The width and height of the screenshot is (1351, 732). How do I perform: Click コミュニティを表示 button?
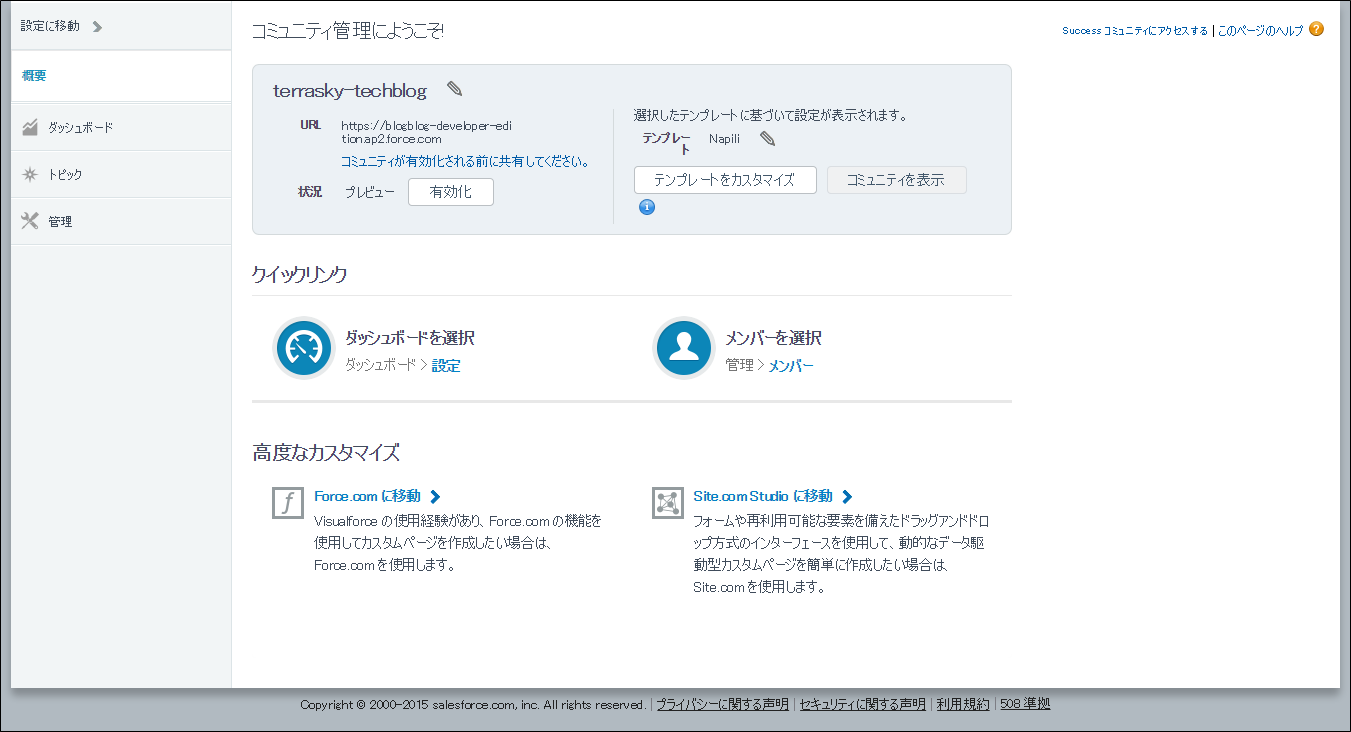896,180
